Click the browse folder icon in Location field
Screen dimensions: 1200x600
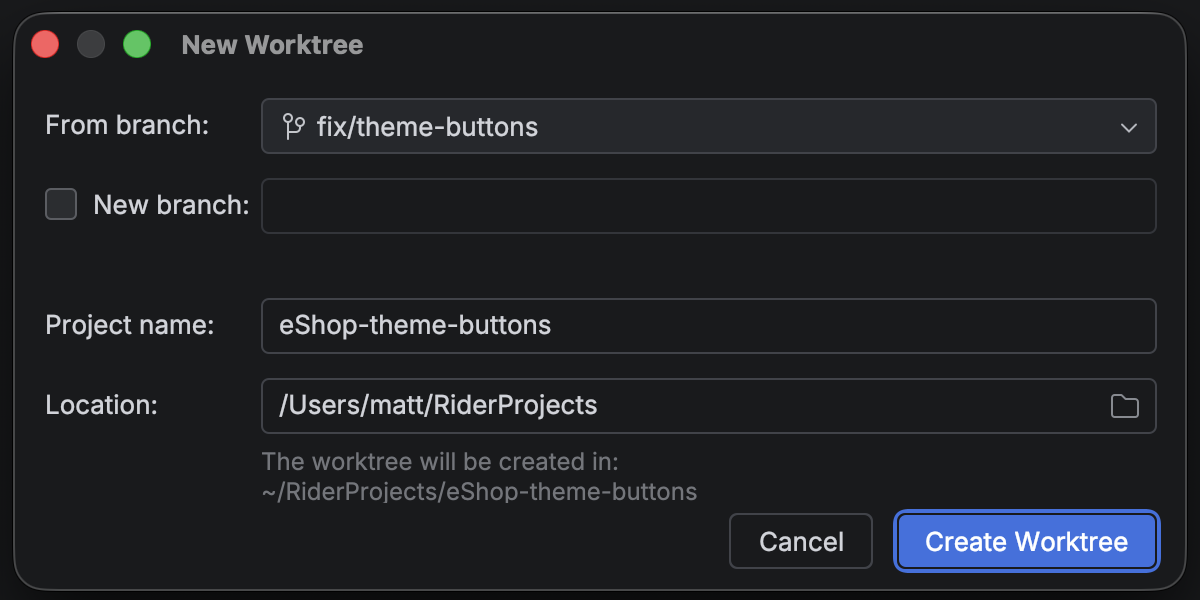1125,406
